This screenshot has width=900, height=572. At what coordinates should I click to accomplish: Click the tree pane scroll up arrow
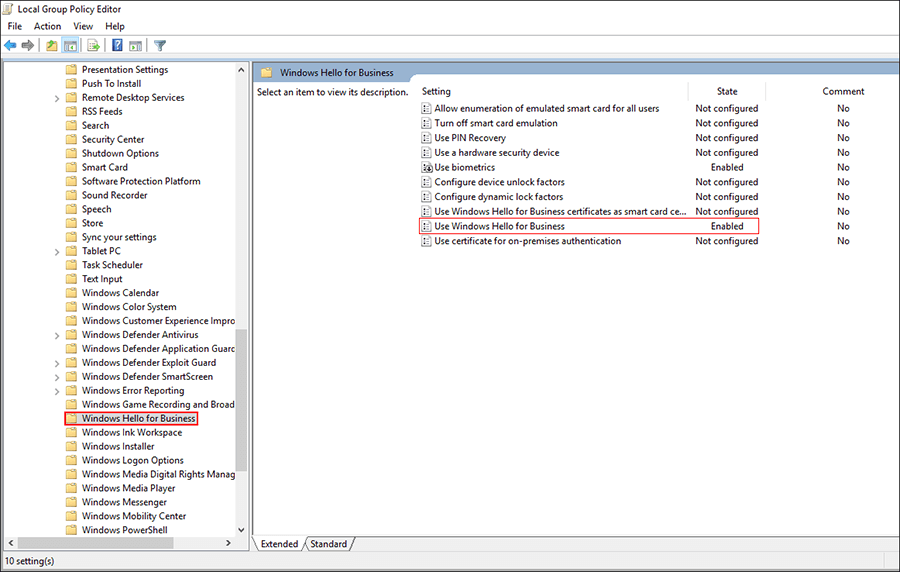click(241, 70)
